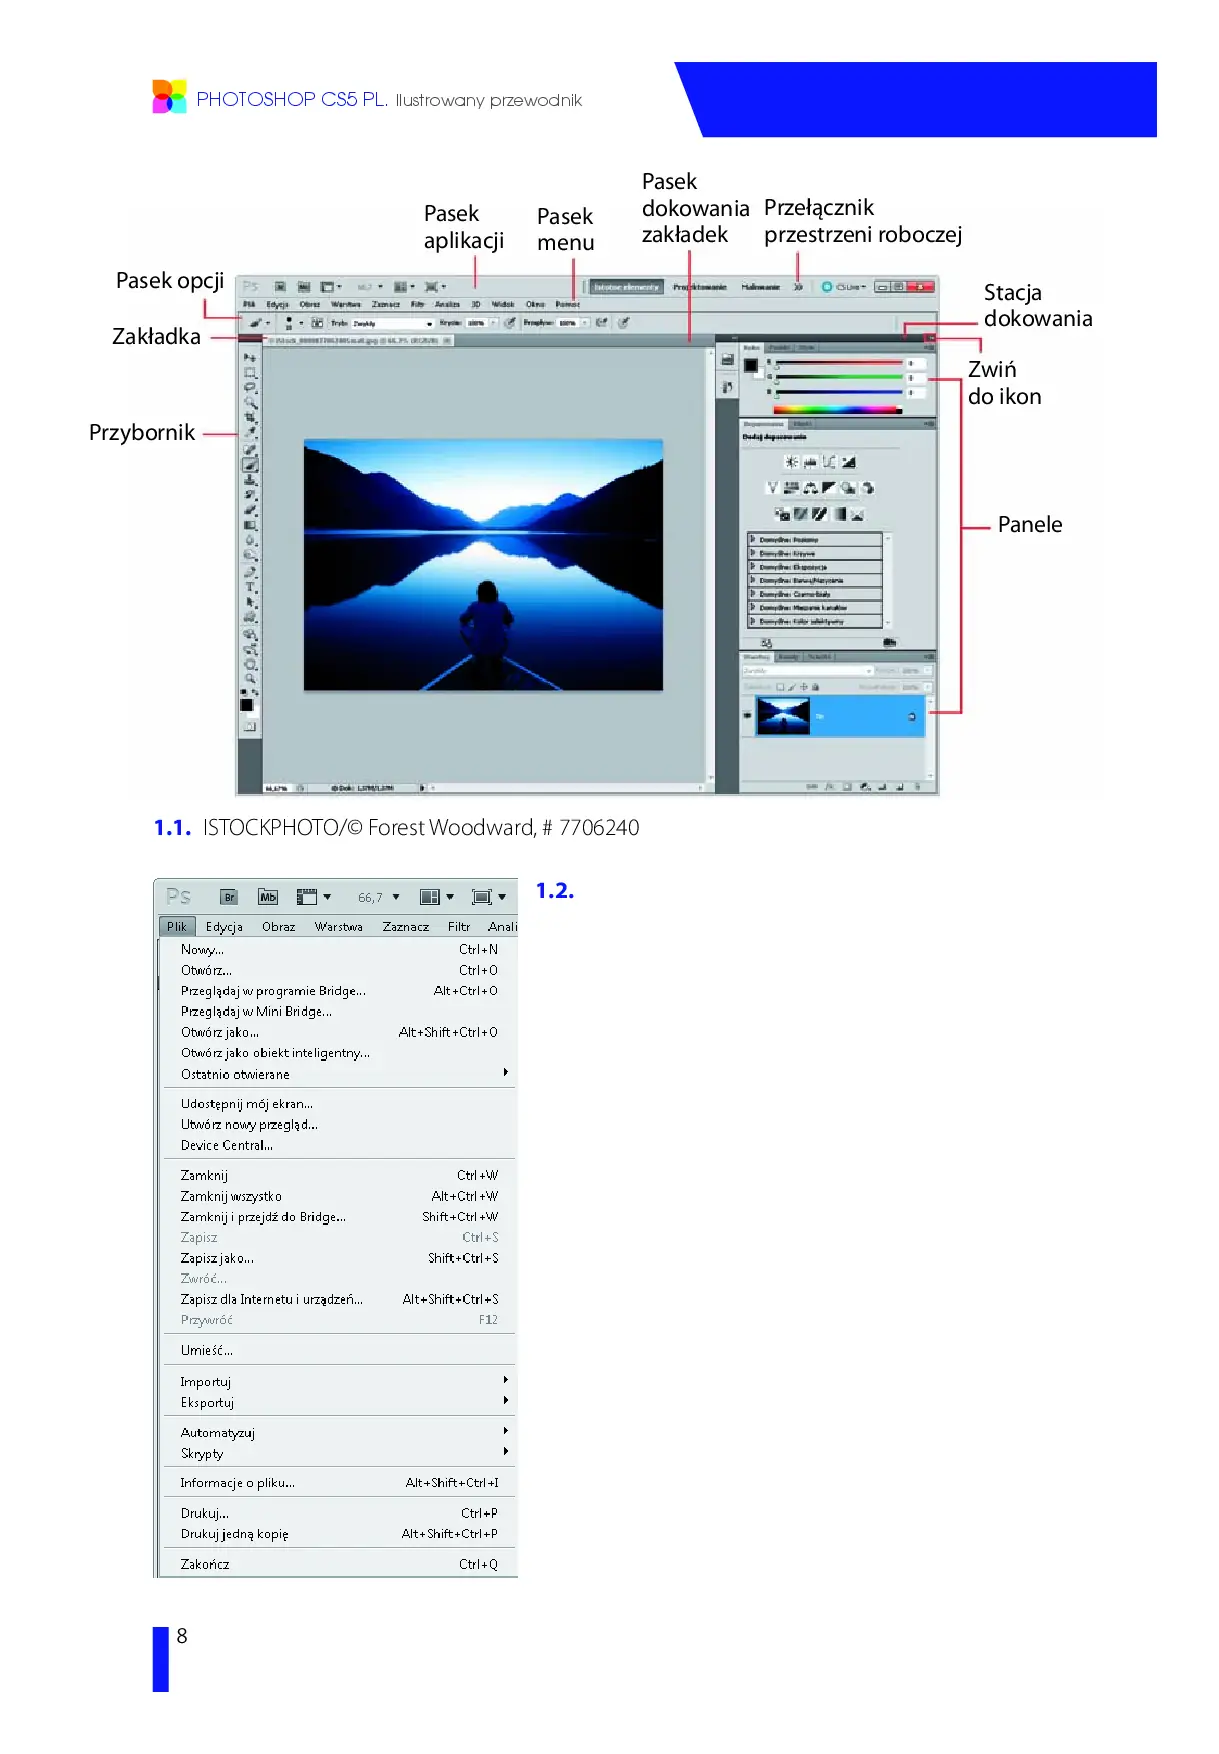This screenshot has height=1754, width=1219.
Task: Select the Gradient tool in the toolbox
Action: (x=250, y=525)
